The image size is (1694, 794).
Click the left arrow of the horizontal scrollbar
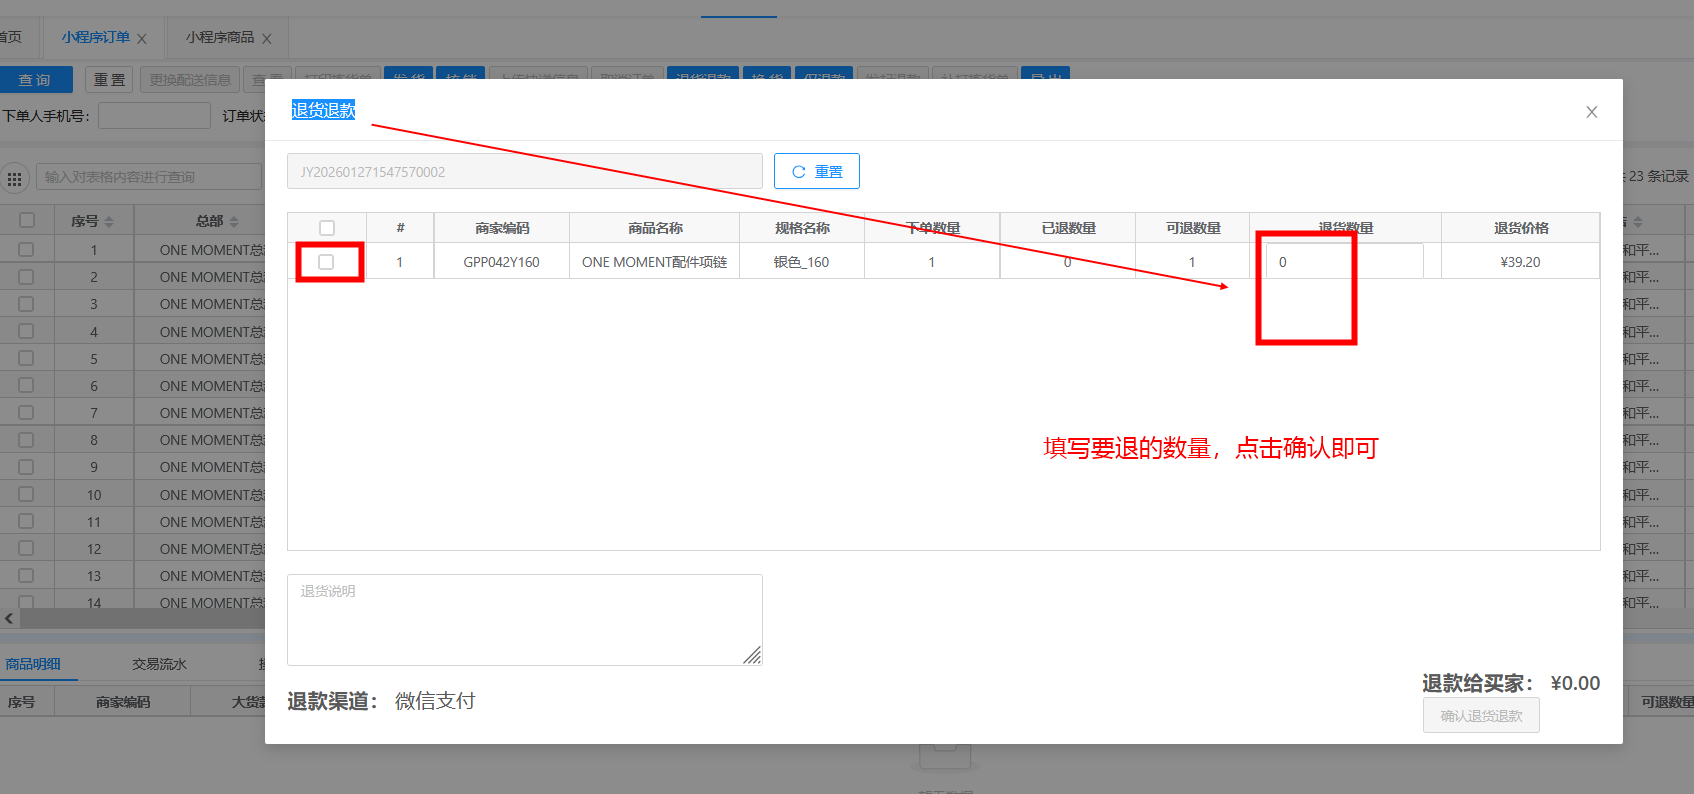pyautogui.click(x=9, y=619)
